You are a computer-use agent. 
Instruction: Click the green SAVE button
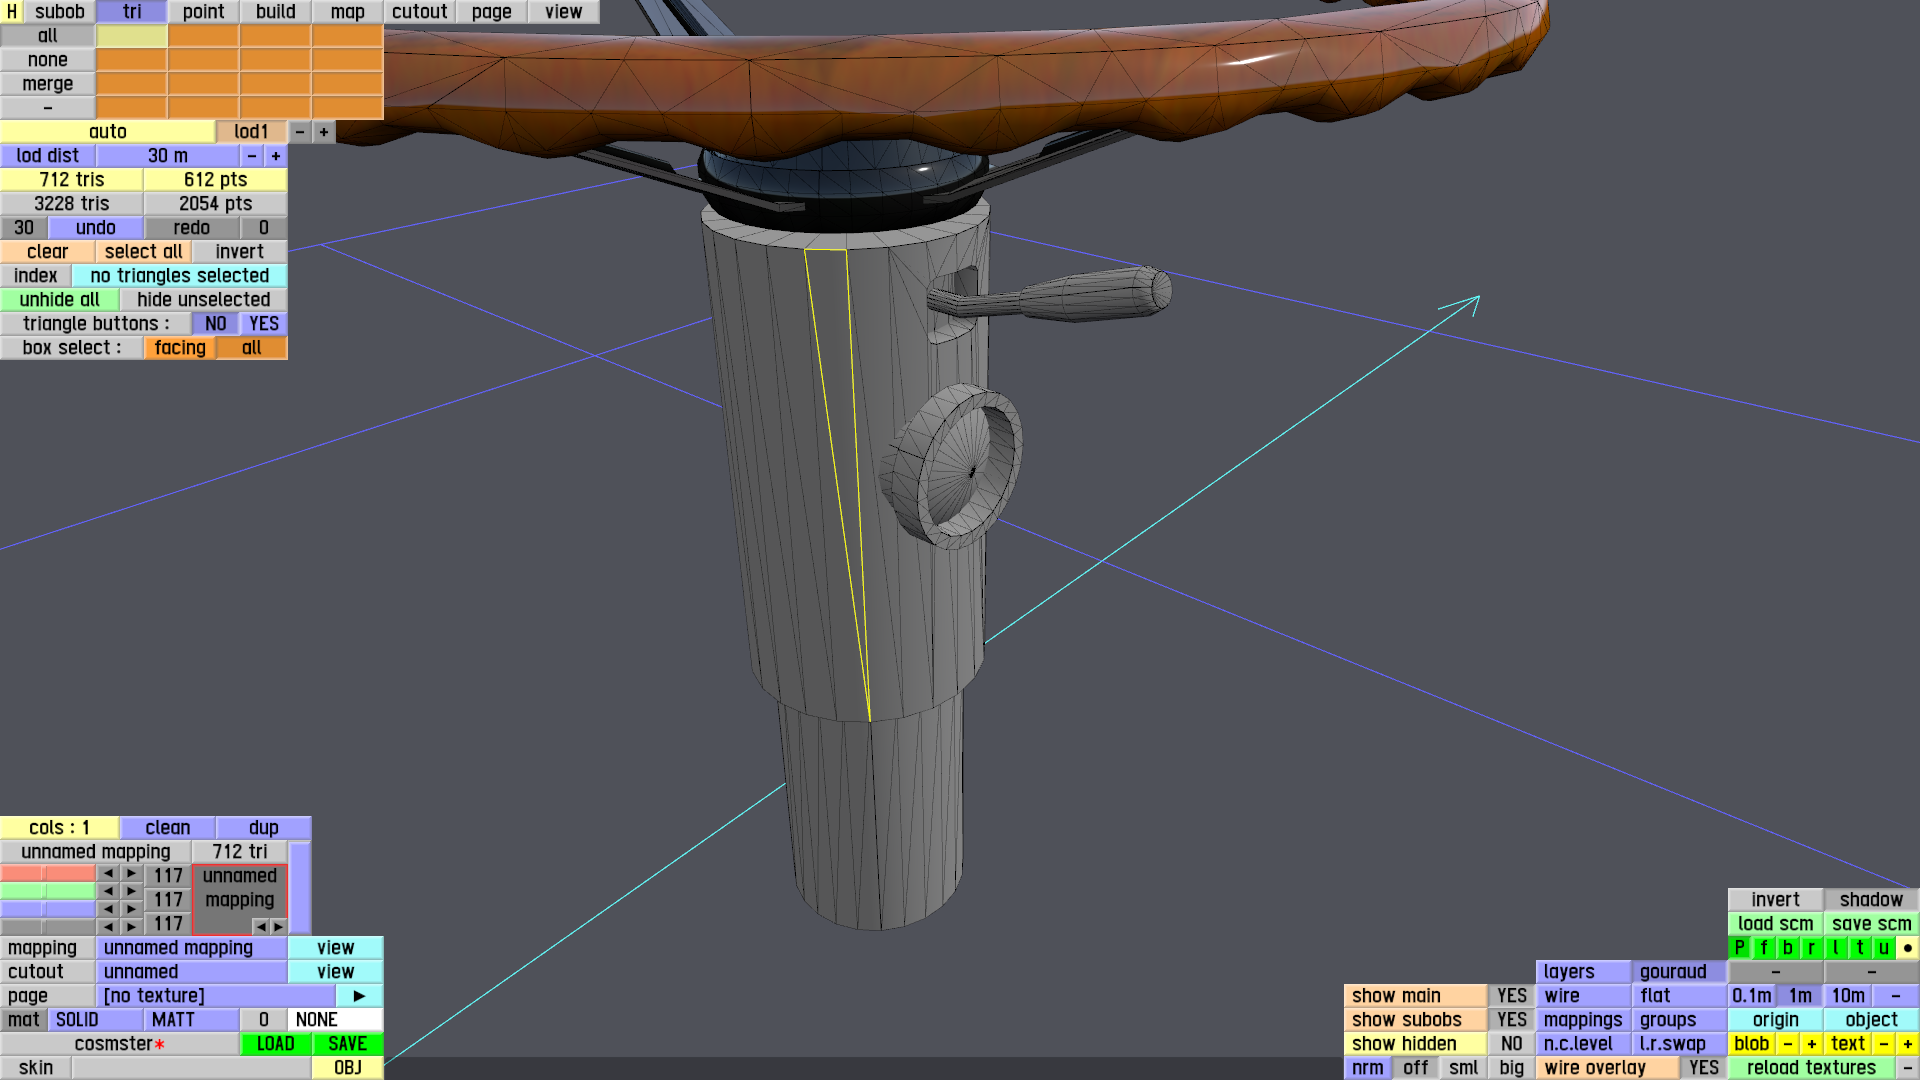(x=347, y=1043)
